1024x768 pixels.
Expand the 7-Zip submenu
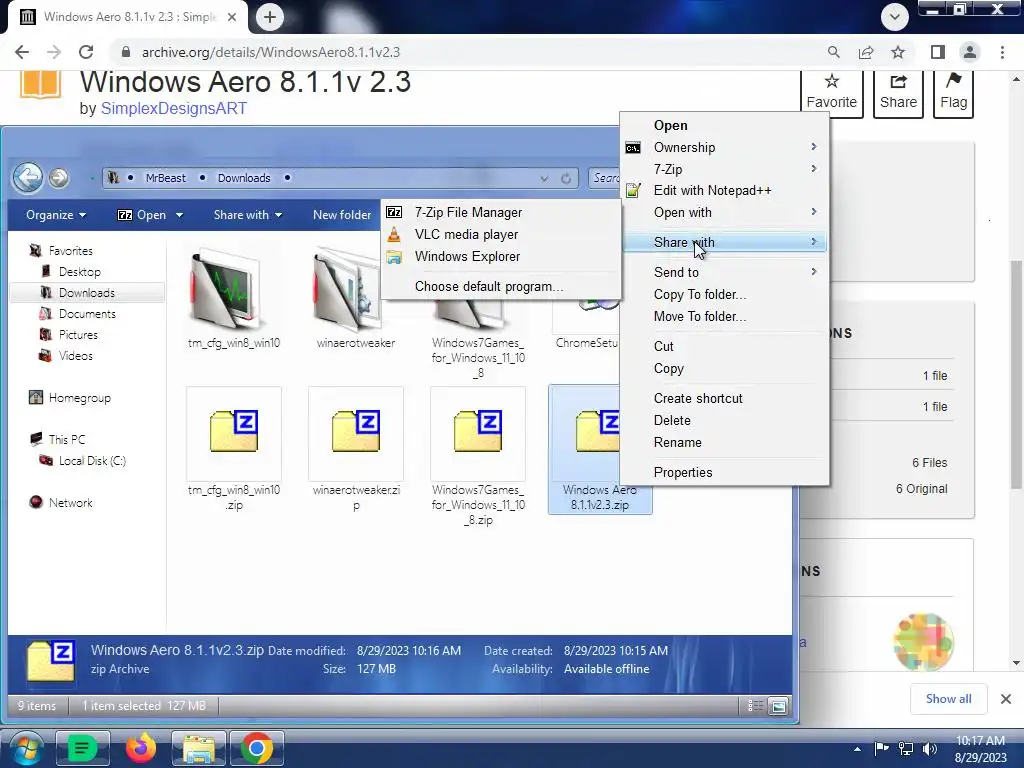point(724,169)
